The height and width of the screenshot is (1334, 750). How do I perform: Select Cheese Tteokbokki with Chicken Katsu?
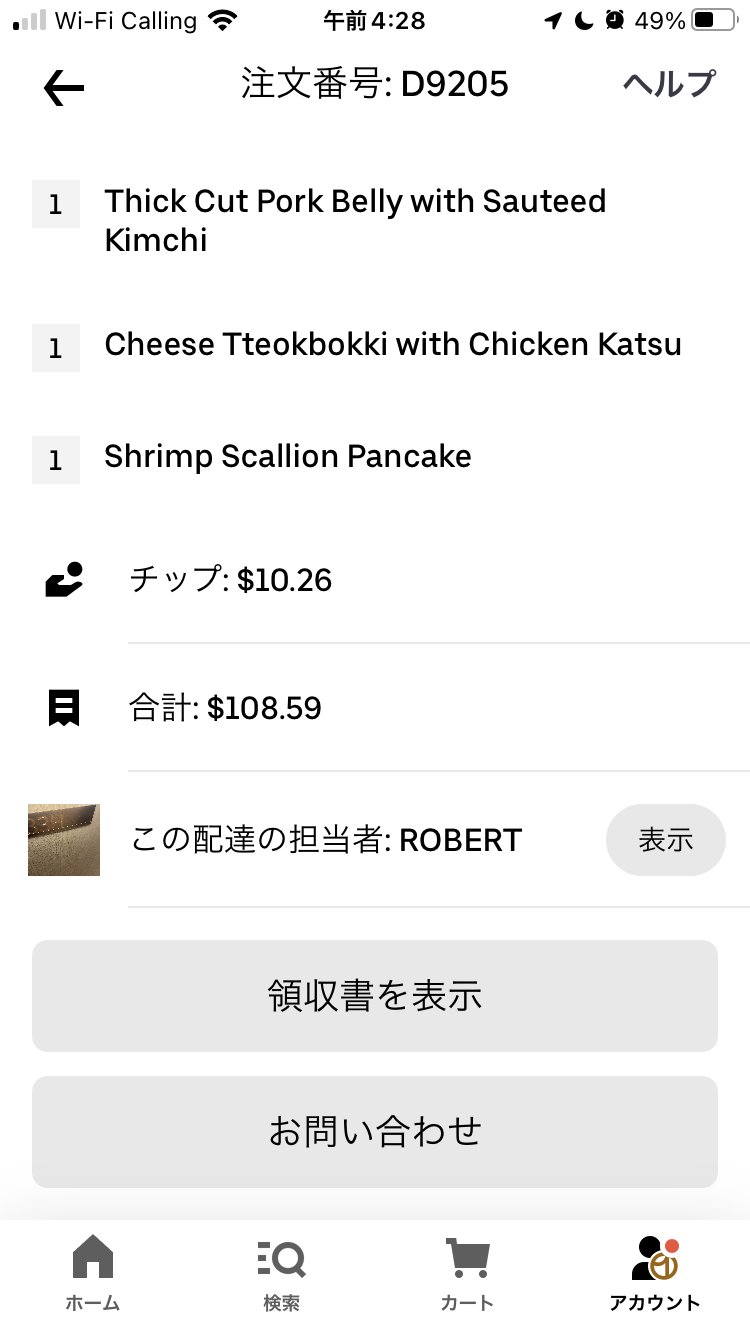click(393, 345)
